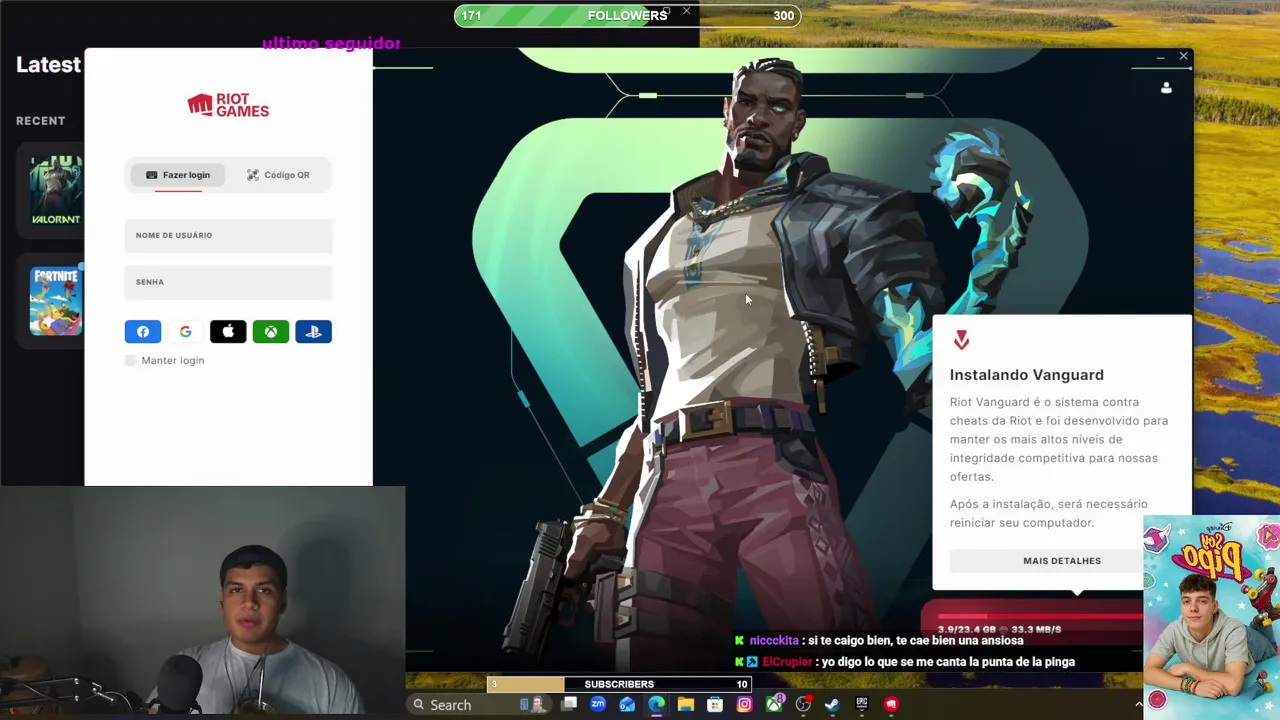Screen dimensions: 1280x720
Task: Click the download speed text 33.3 MB/S
Action: coord(1036,630)
